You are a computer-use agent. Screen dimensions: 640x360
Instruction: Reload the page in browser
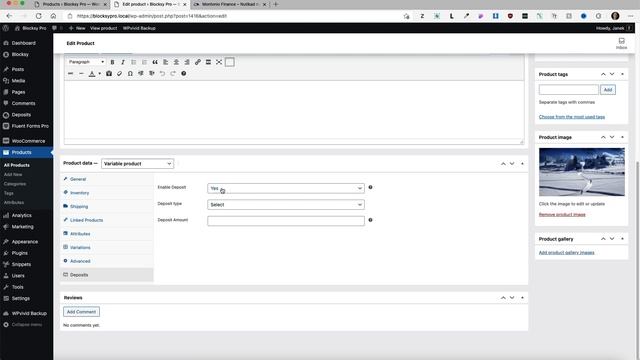click(38, 16)
